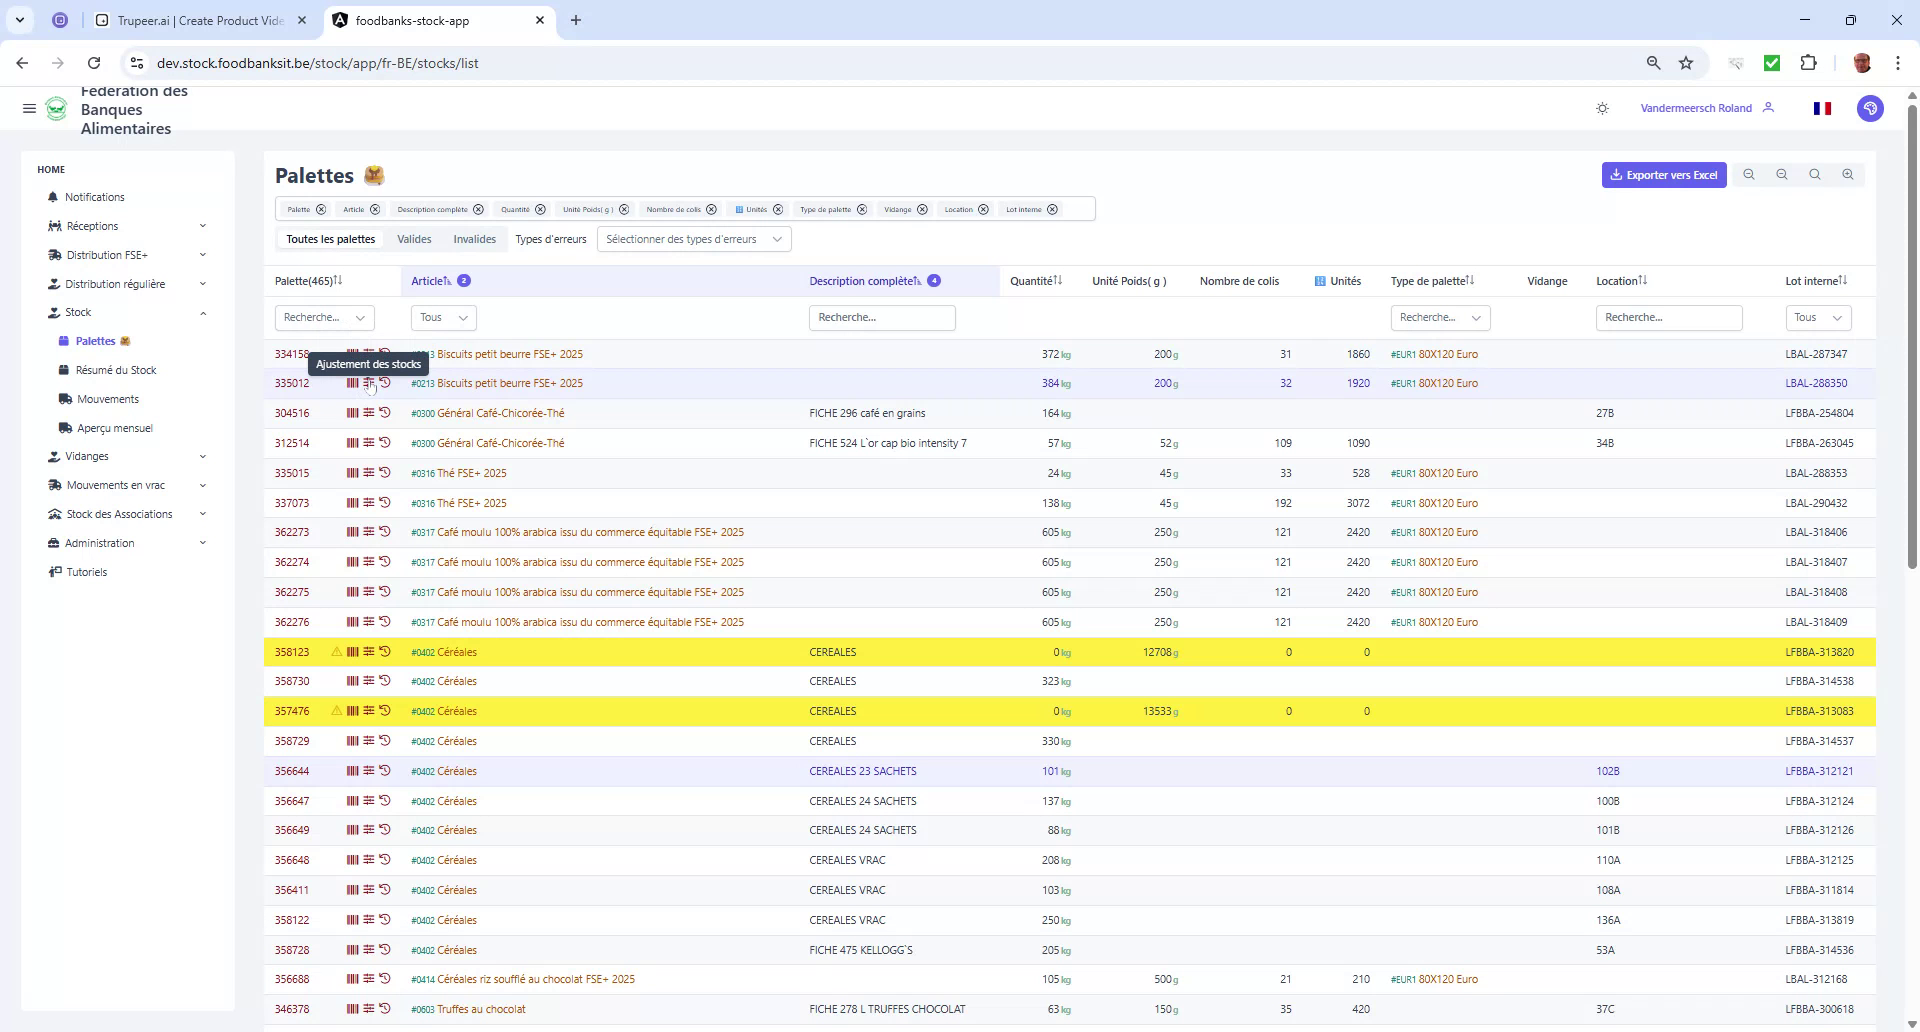
Task: Remove the Vidange filter chip
Action: [x=922, y=209]
